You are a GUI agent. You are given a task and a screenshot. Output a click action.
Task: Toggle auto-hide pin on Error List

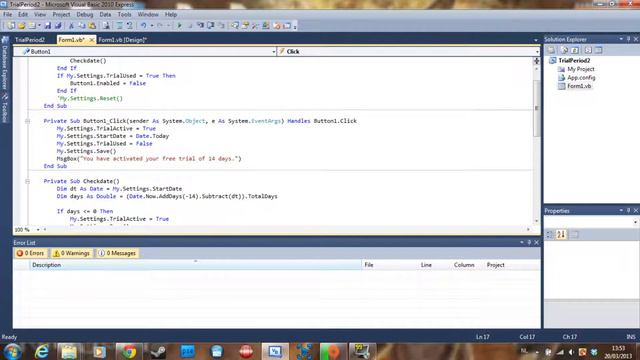pyautogui.click(x=529, y=242)
